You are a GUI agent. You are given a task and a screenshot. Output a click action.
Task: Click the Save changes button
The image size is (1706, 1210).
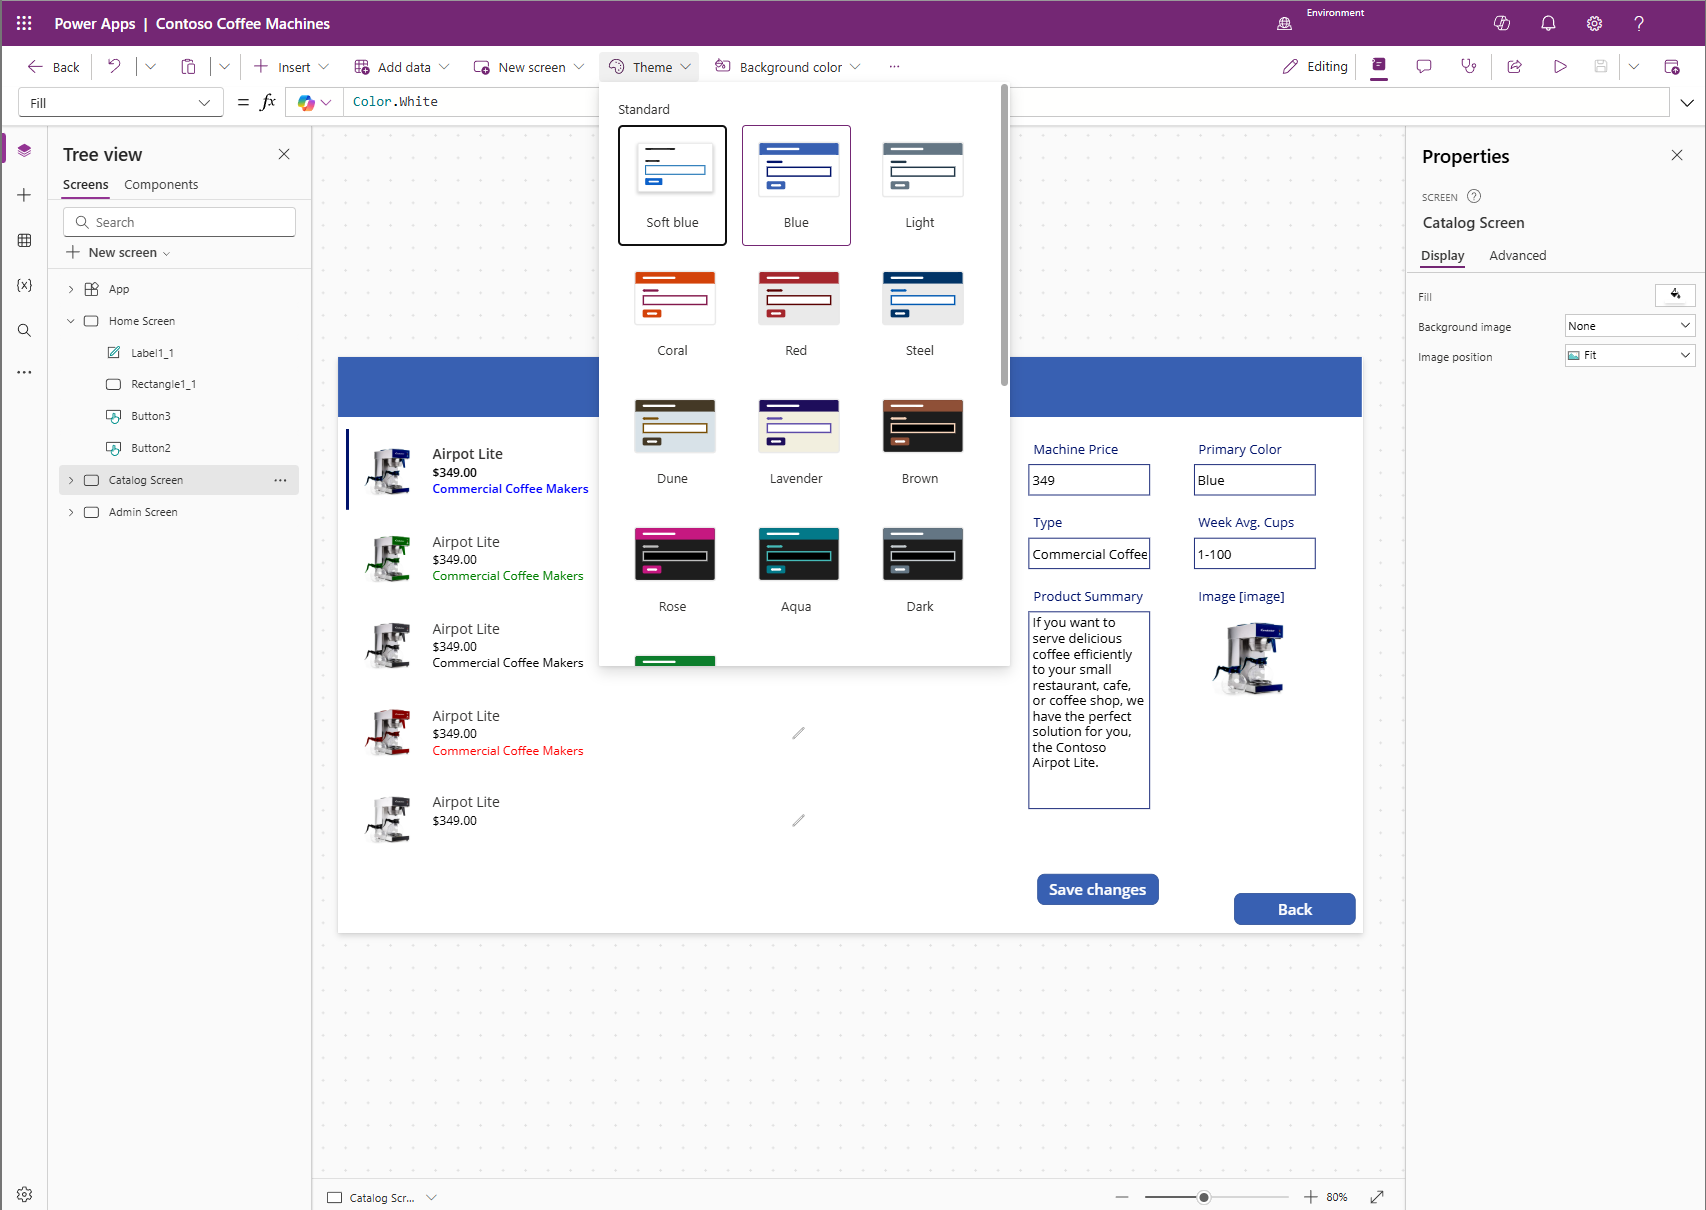[x=1097, y=890]
